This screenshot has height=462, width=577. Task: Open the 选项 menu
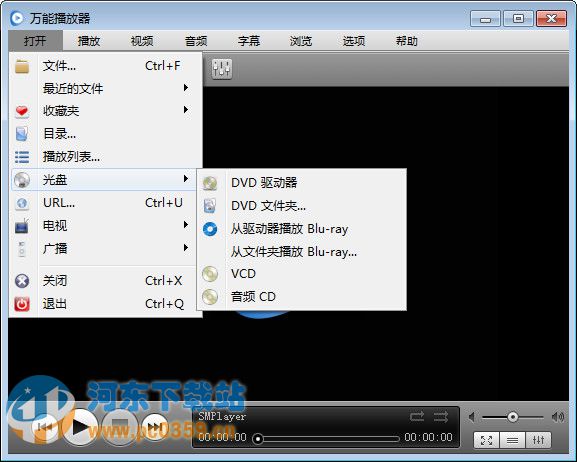pyautogui.click(x=354, y=40)
